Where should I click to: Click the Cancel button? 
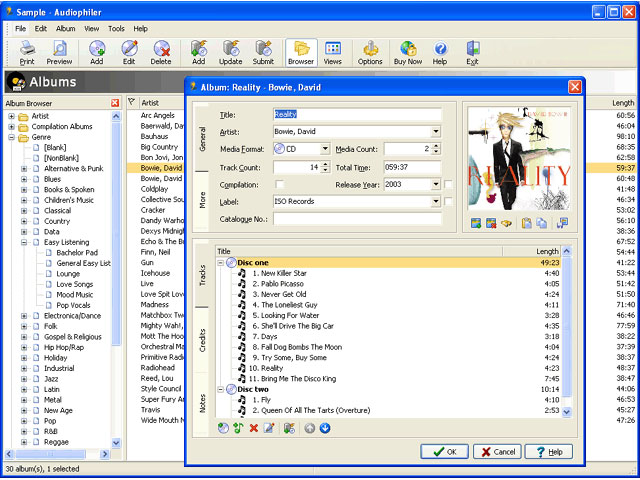pos(497,452)
